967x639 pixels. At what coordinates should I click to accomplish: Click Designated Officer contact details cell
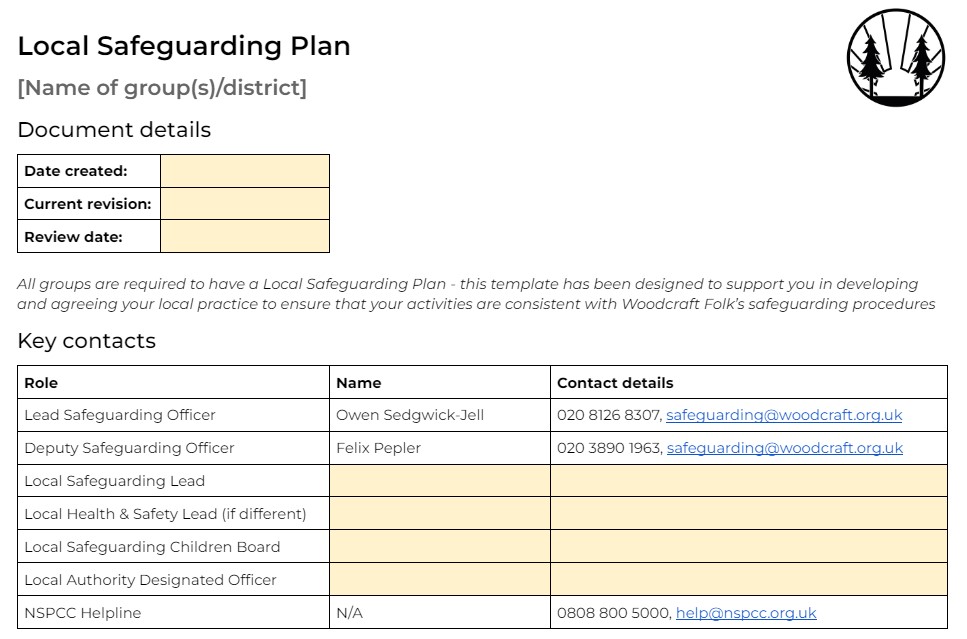tap(748, 580)
